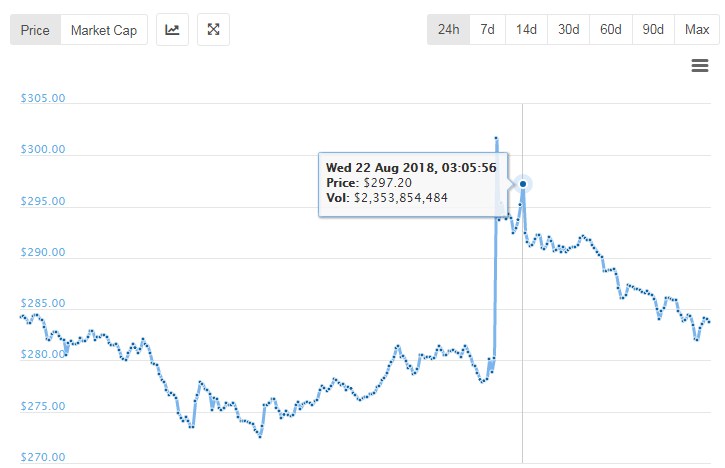Show the 7d time range
This screenshot has width=725, height=468.
tap(487, 30)
